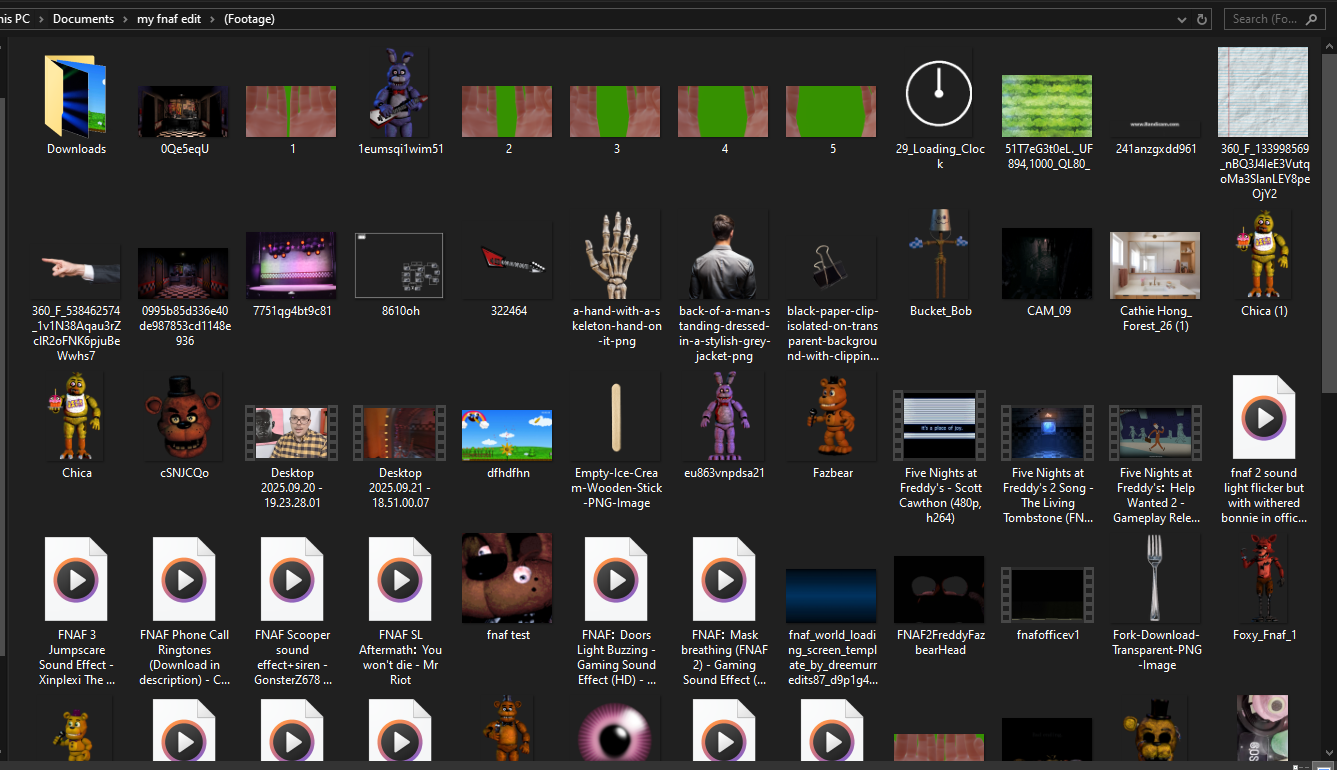
Task: Select the 0995b85d336e40 hallway image
Action: click(x=184, y=274)
